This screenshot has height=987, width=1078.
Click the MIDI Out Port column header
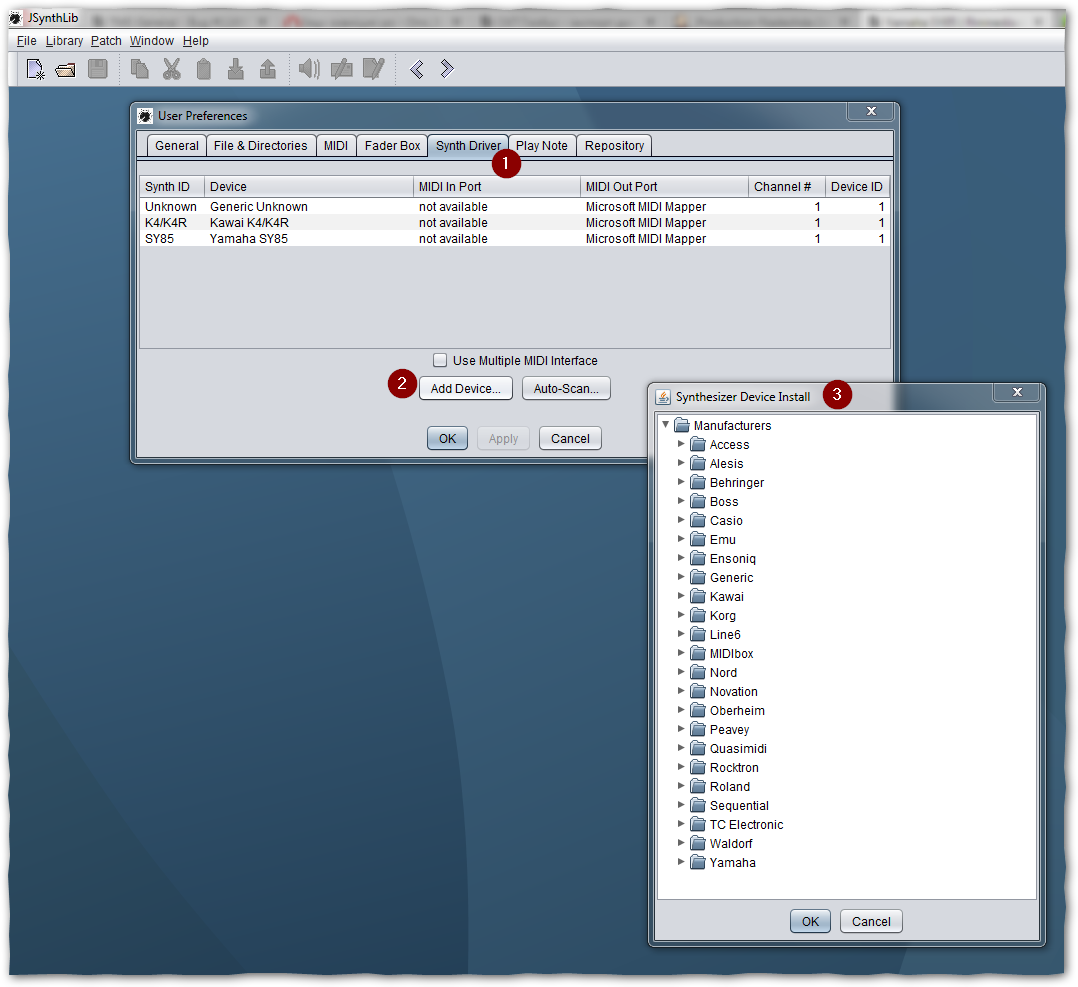663,186
